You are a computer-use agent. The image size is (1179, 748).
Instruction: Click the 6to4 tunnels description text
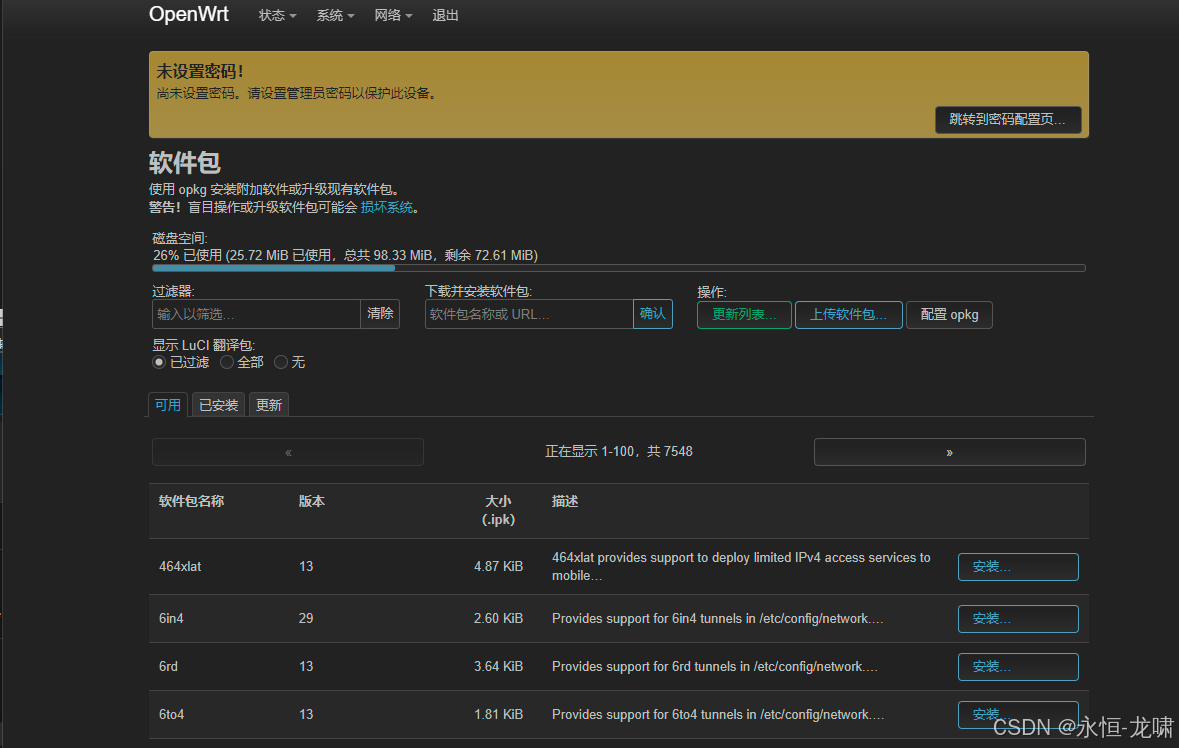tap(718, 715)
